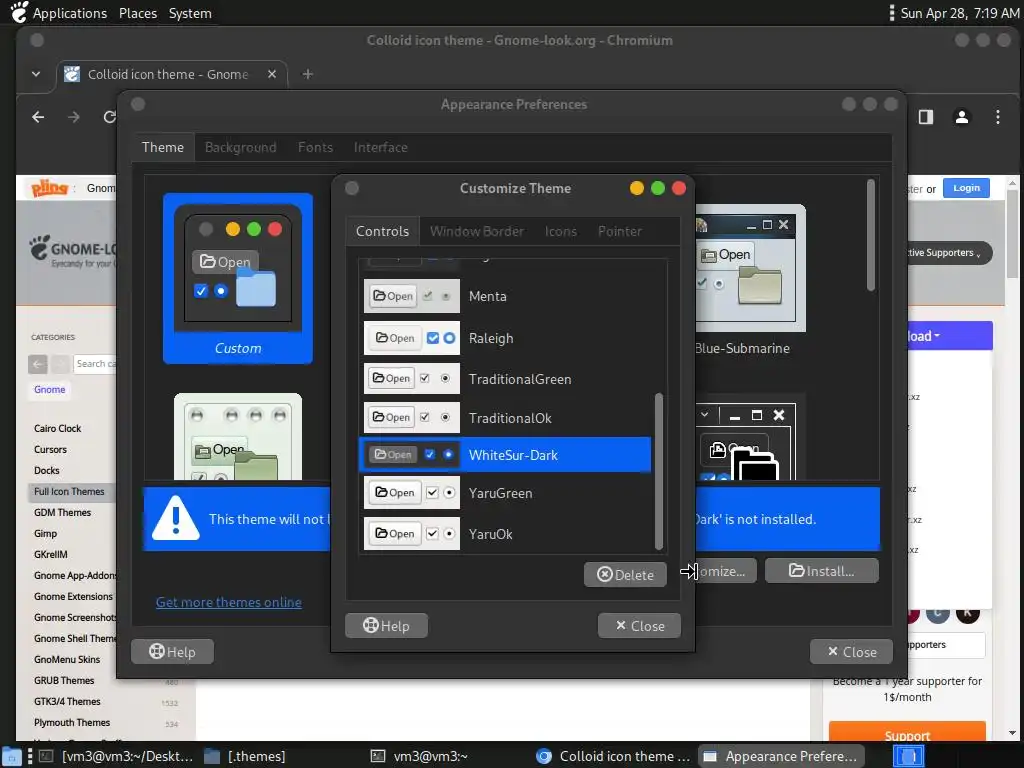Open Cursors category

click(50, 449)
